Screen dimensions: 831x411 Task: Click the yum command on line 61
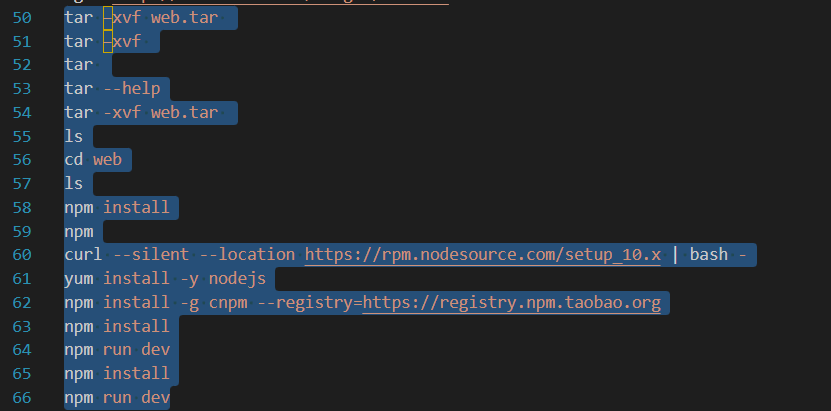pyautogui.click(x=78, y=279)
